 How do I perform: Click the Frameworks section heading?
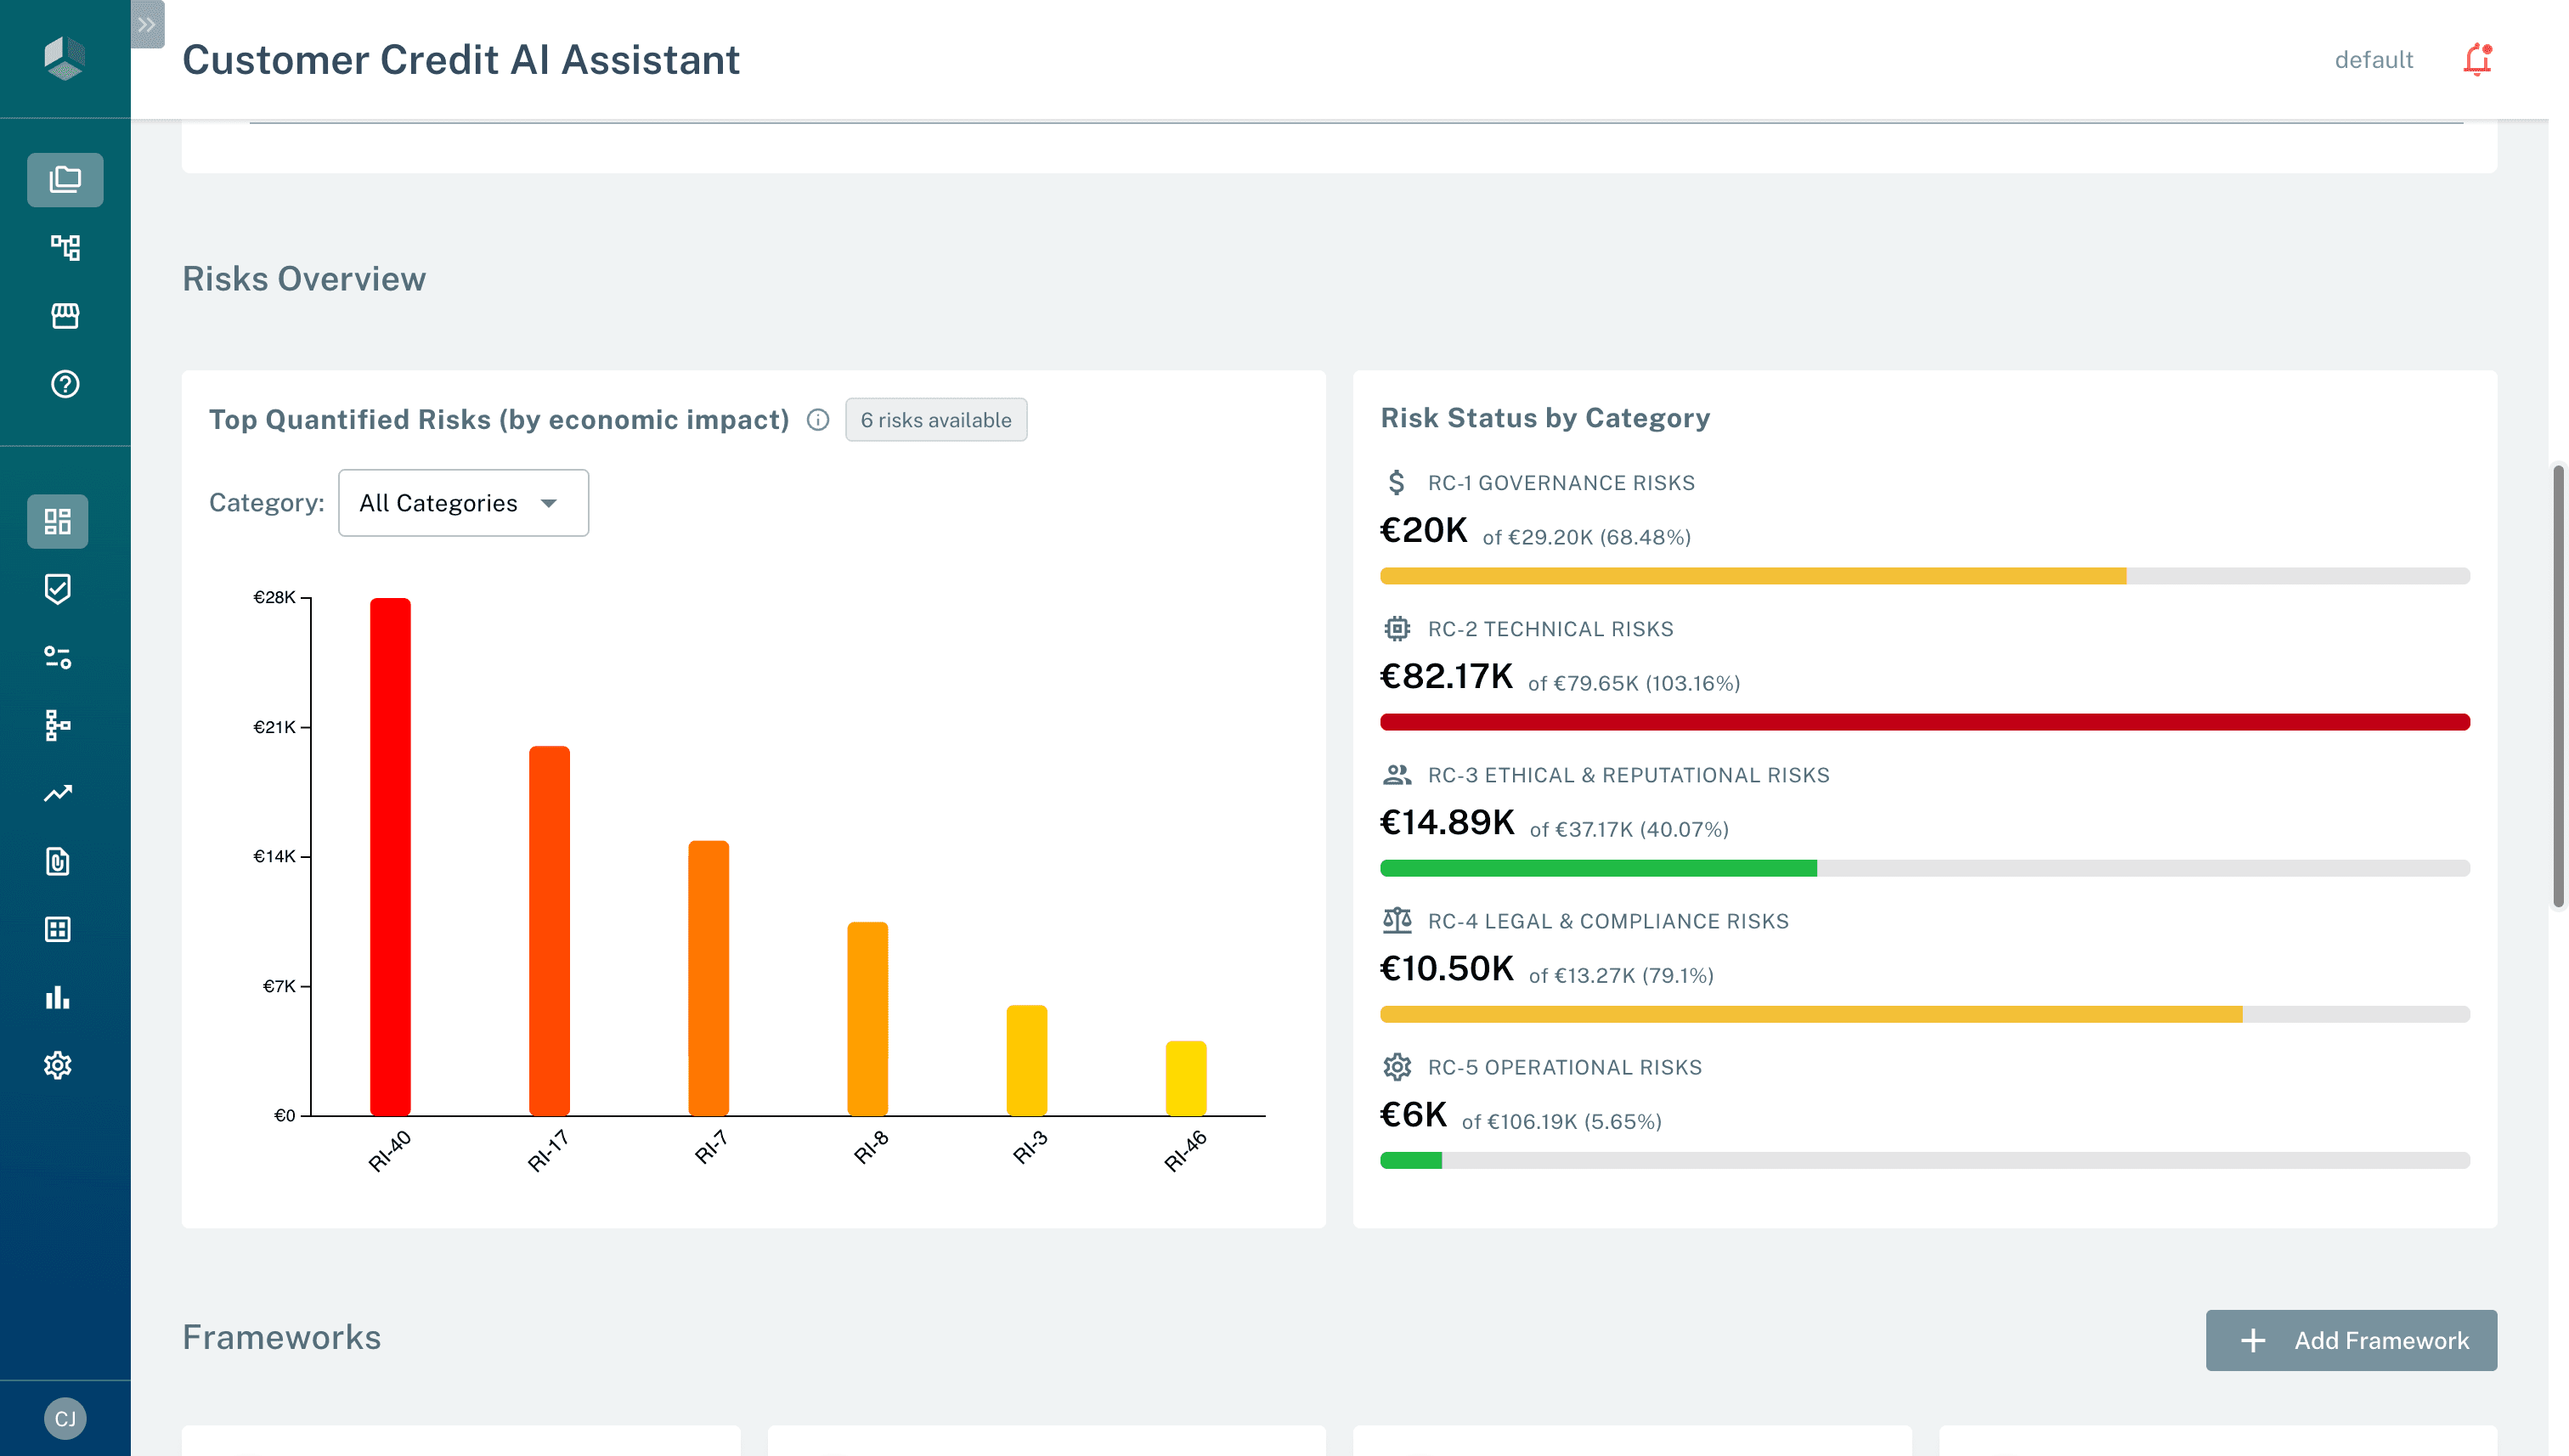point(281,1337)
